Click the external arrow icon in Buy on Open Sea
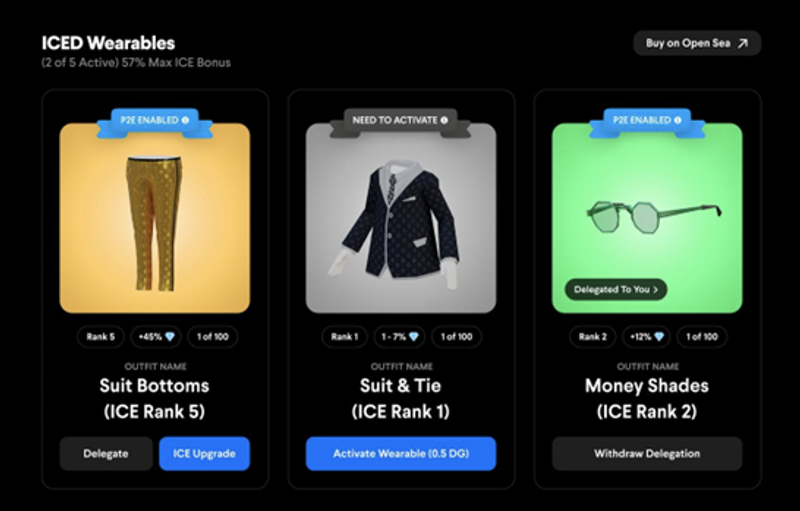The width and height of the screenshot is (800, 511). pos(743,43)
